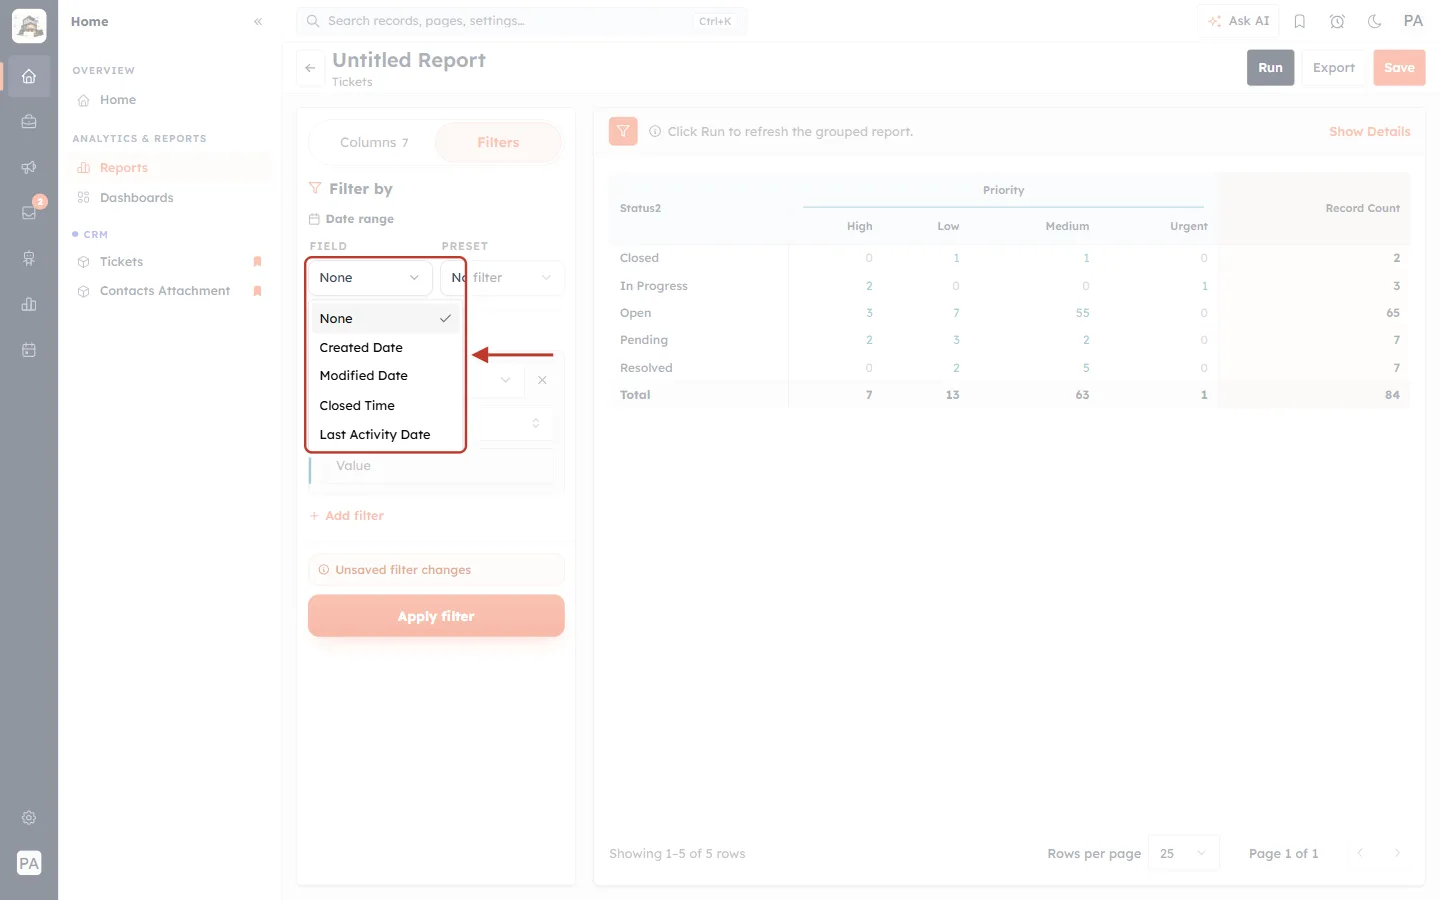Screen dimensions: 1440x900
Task: Collapse the sidebar with double chevron icon
Action: click(258, 21)
